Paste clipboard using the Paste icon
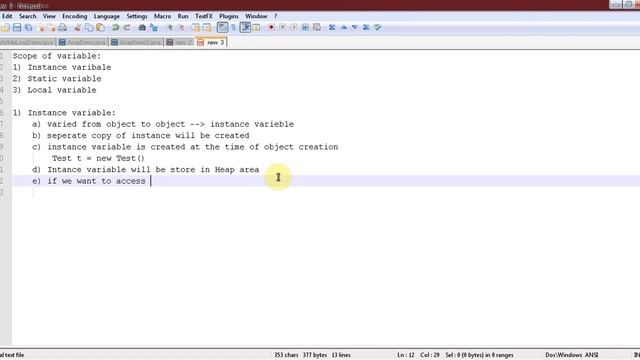640x360 pixels. point(100,27)
